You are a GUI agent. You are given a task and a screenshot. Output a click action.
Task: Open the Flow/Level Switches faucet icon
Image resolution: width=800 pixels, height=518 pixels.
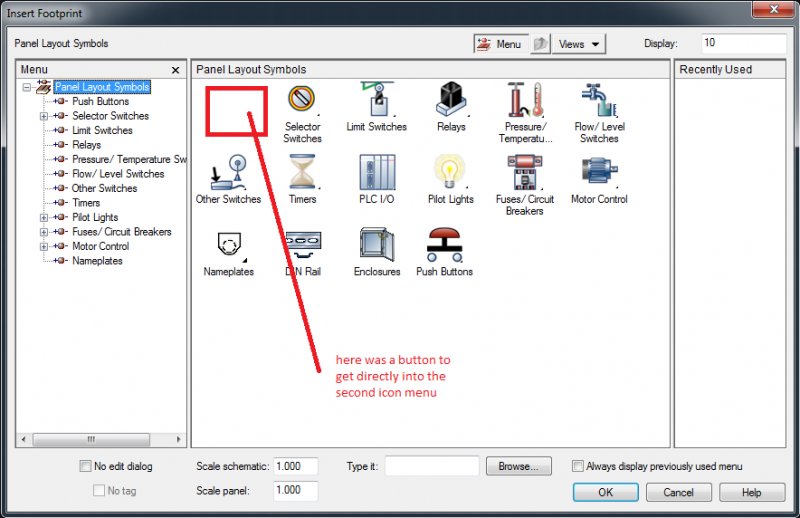pyautogui.click(x=599, y=100)
